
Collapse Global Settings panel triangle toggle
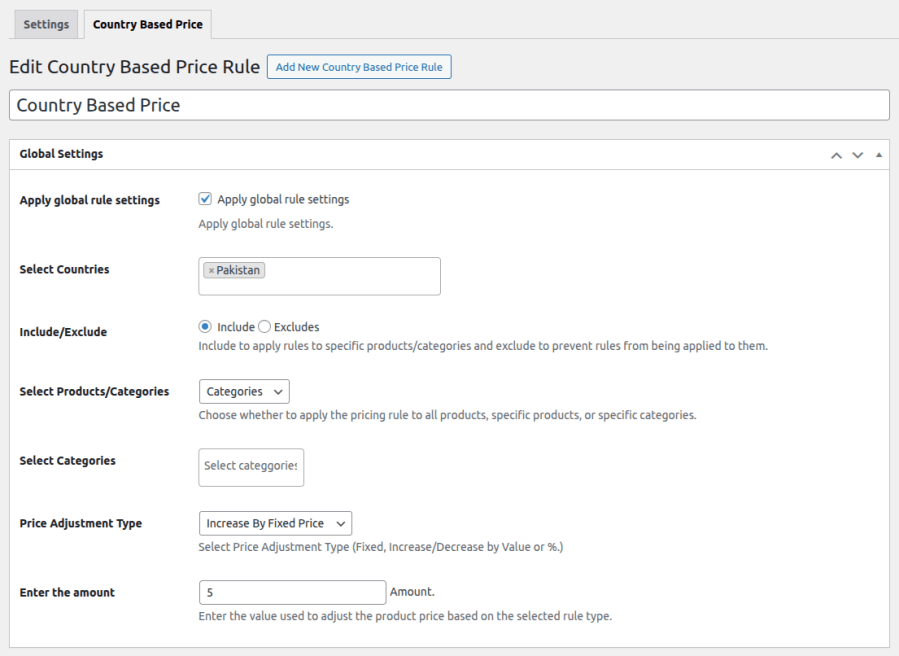point(879,155)
